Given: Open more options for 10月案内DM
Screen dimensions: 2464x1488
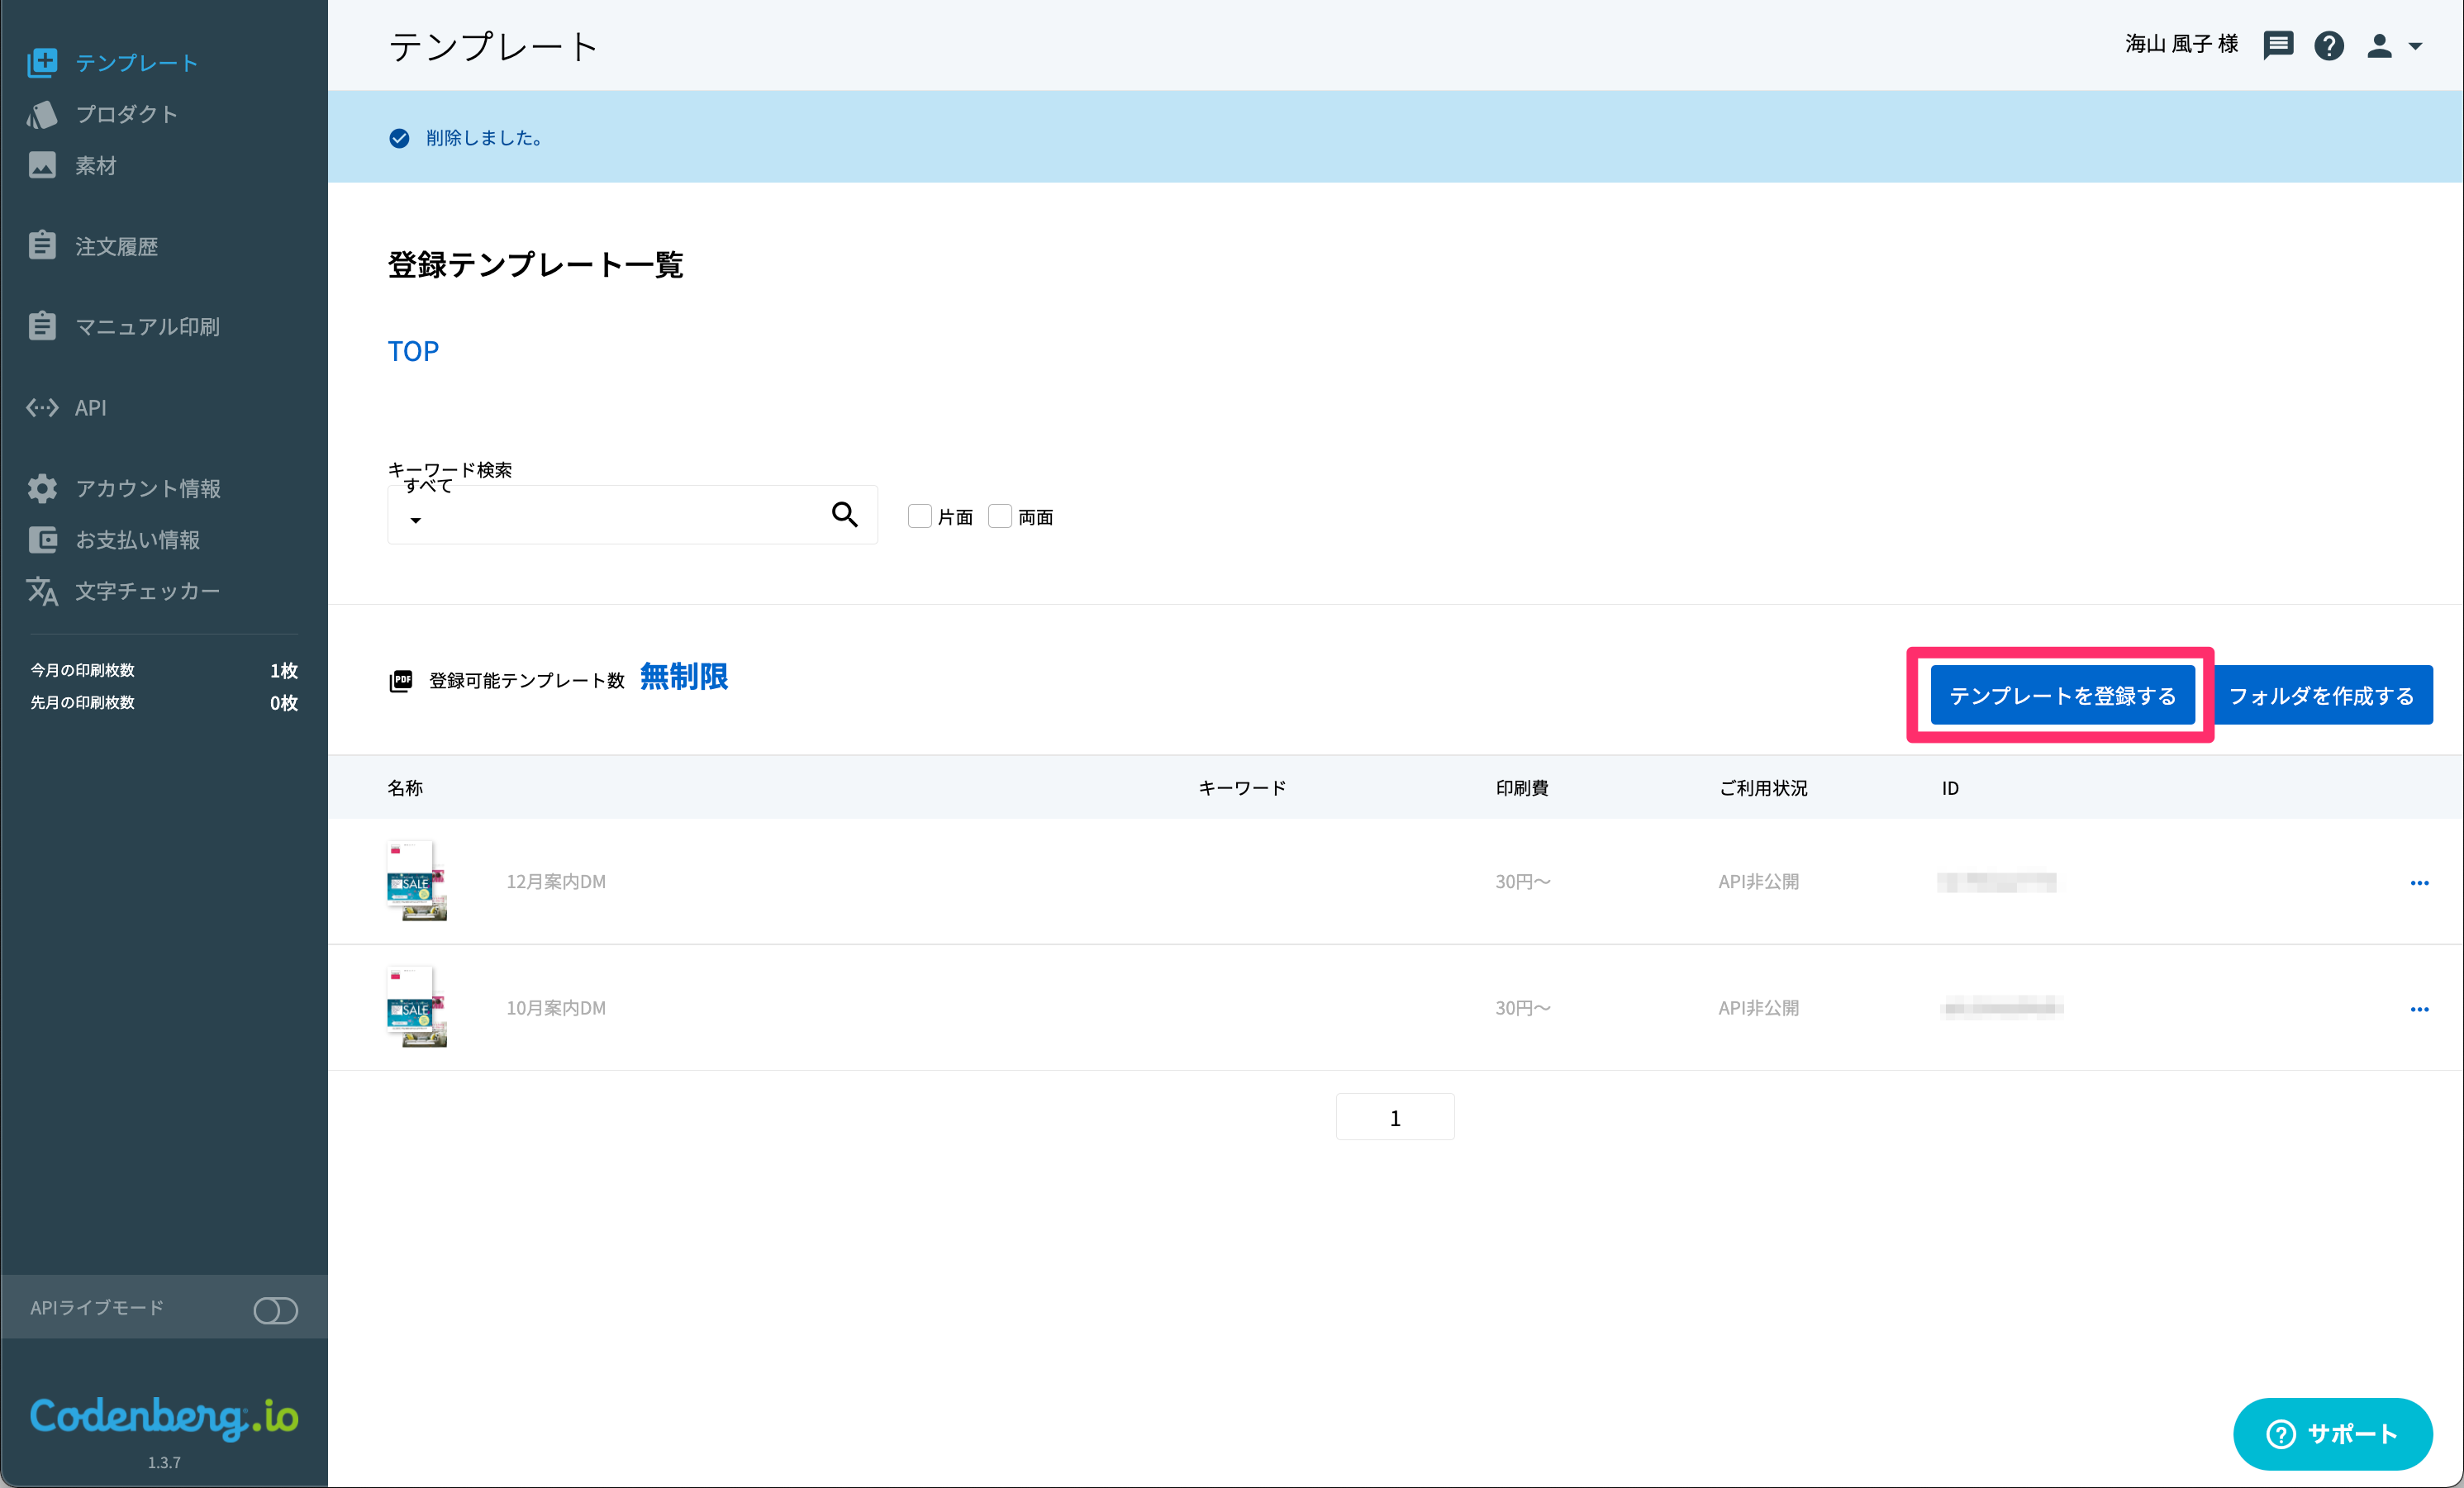Looking at the screenshot, I should (2419, 1009).
